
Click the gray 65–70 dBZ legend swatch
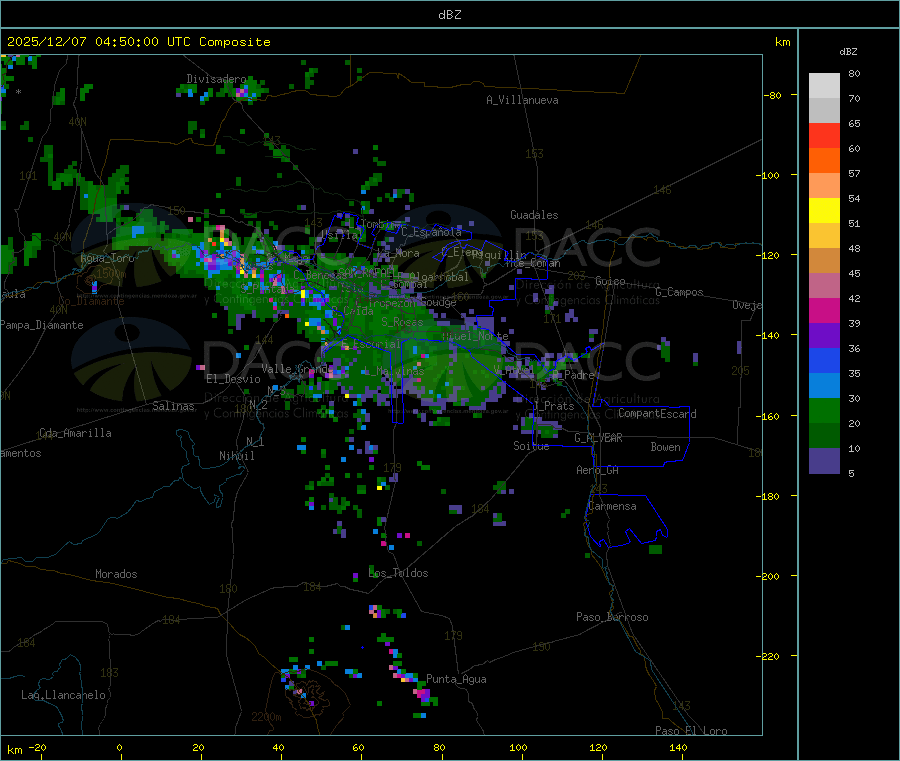pos(824,111)
